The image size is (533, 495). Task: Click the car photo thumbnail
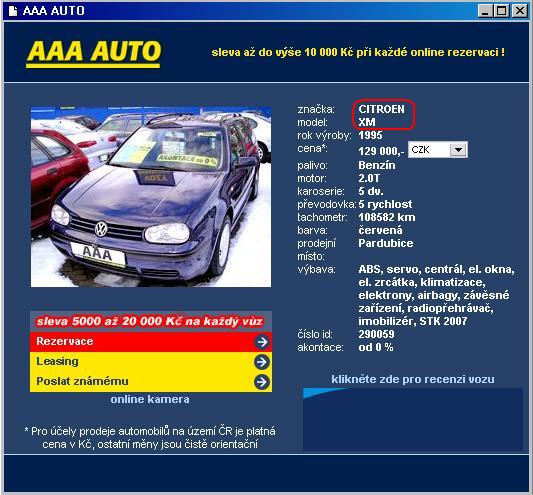(x=151, y=197)
